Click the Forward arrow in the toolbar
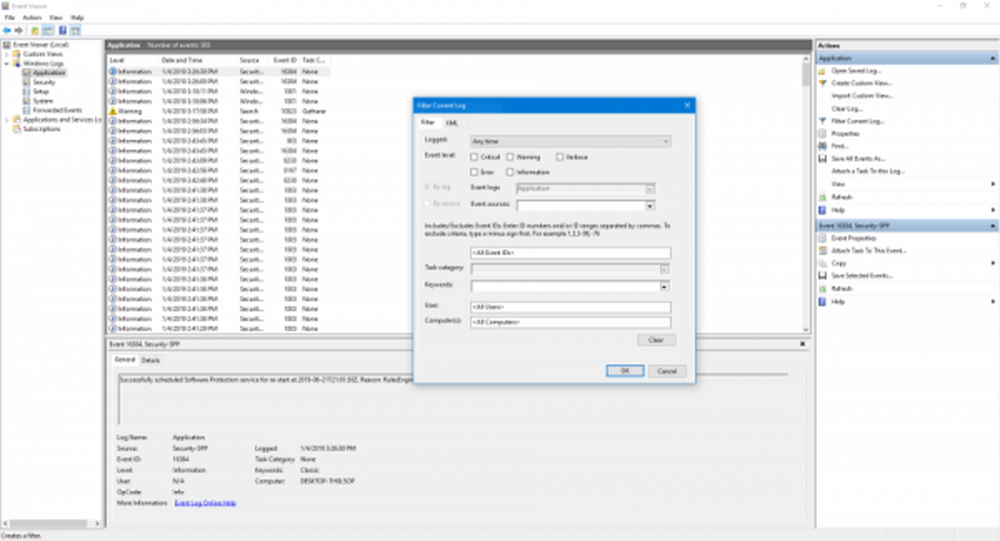Viewport: 1000px width, 541px height. tap(19, 31)
